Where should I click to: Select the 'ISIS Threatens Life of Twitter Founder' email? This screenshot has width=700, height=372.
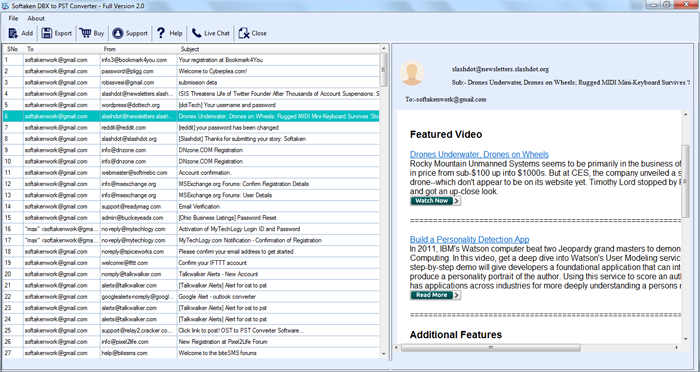pyautogui.click(x=191, y=94)
